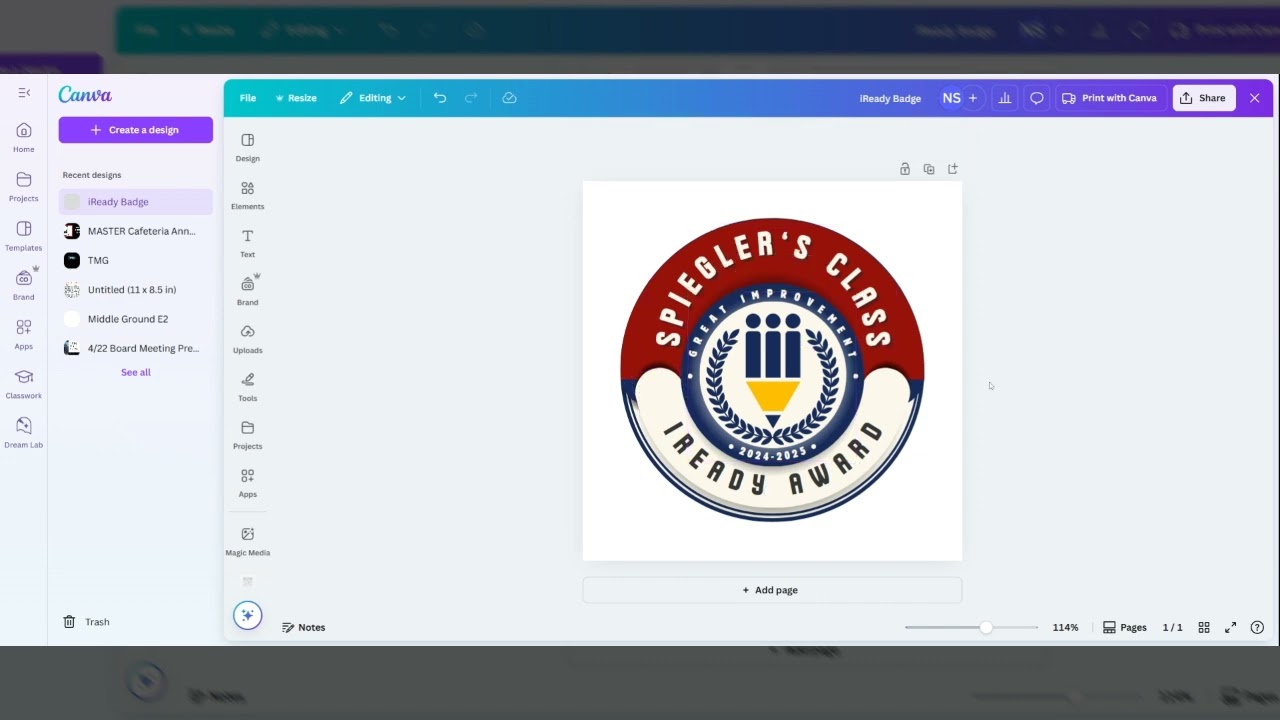This screenshot has height=720, width=1280.
Task: Open Dream Lab
Action: click(24, 433)
